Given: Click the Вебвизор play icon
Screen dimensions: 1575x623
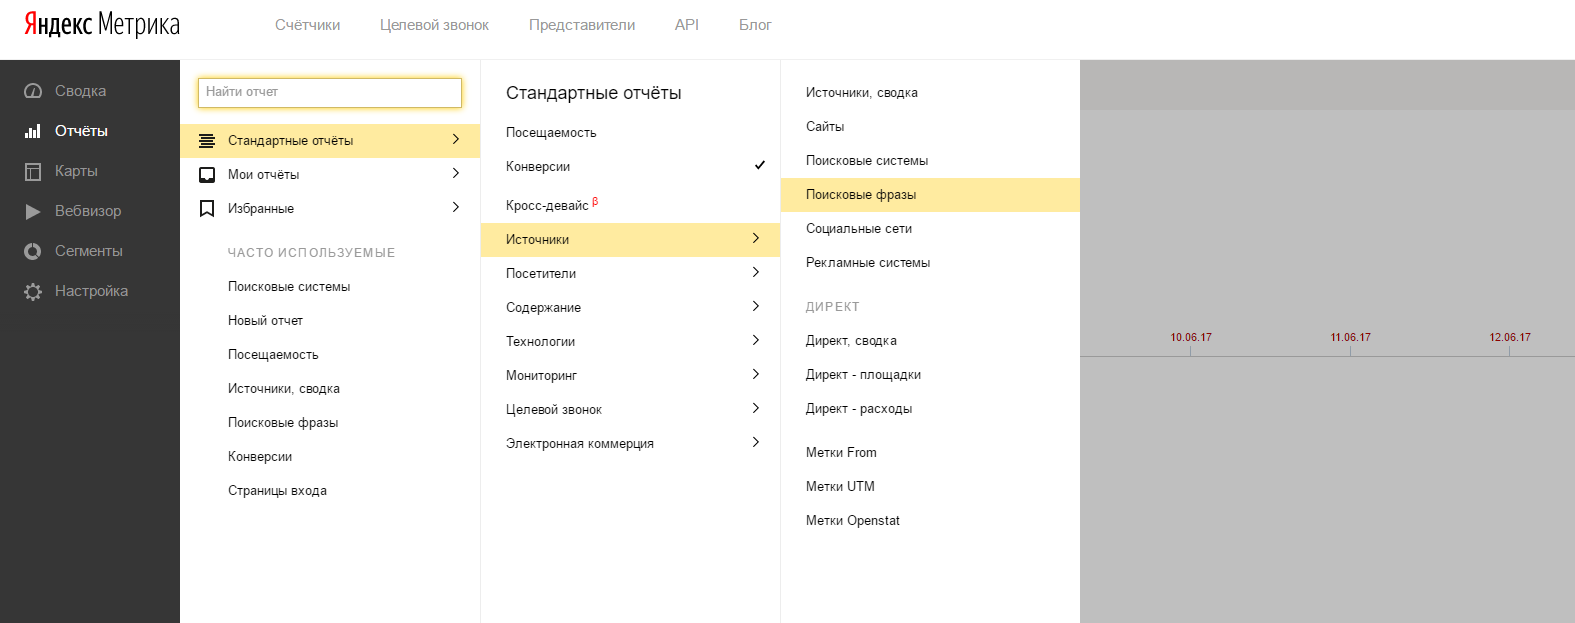Looking at the screenshot, I should click(33, 211).
